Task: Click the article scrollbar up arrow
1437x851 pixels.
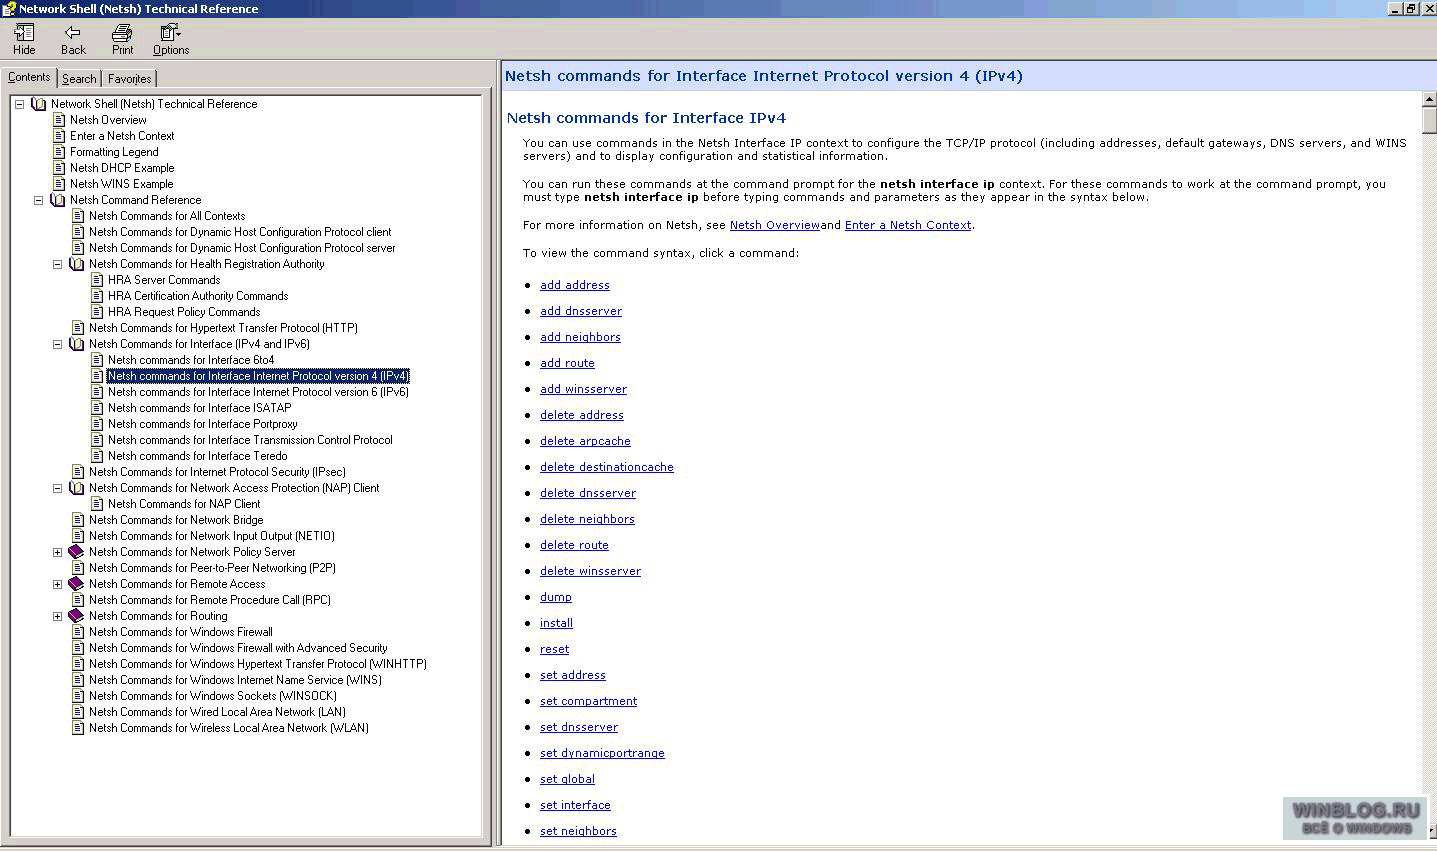Action: click(x=1429, y=100)
